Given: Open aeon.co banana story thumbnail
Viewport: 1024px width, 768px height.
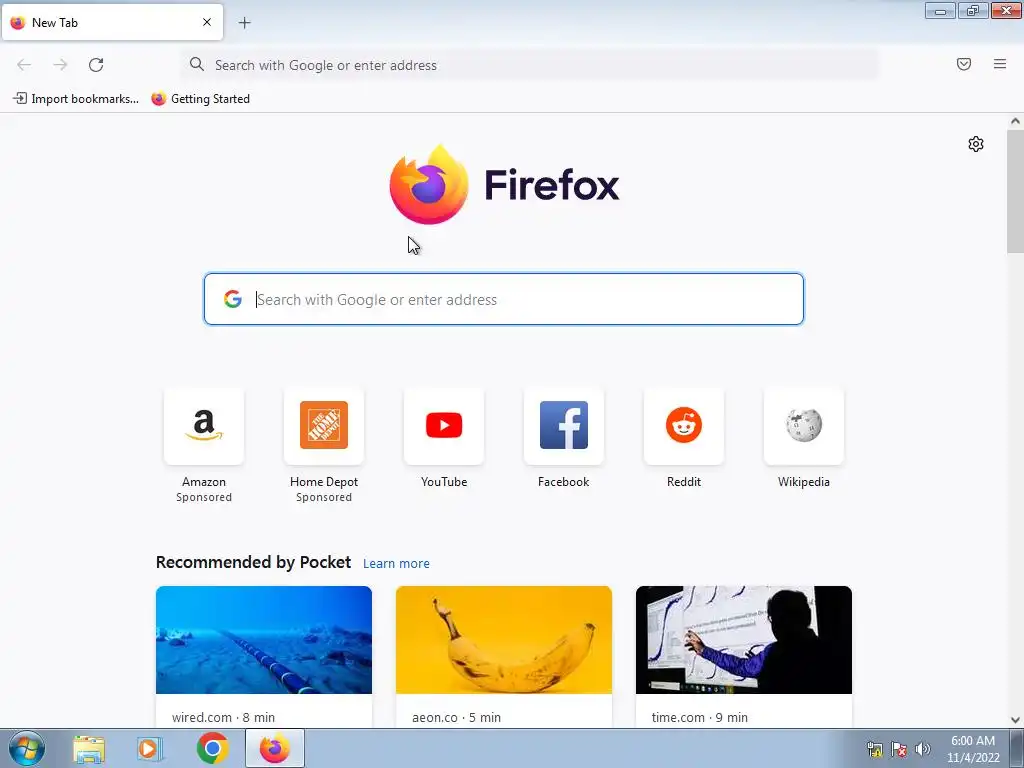Looking at the screenshot, I should [504, 640].
